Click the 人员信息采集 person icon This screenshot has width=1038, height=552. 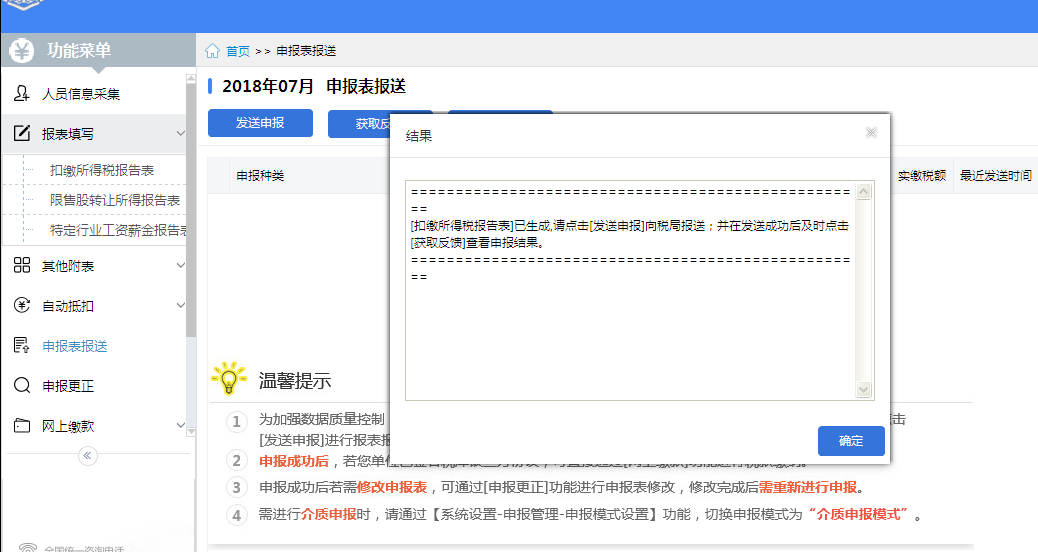pos(22,94)
